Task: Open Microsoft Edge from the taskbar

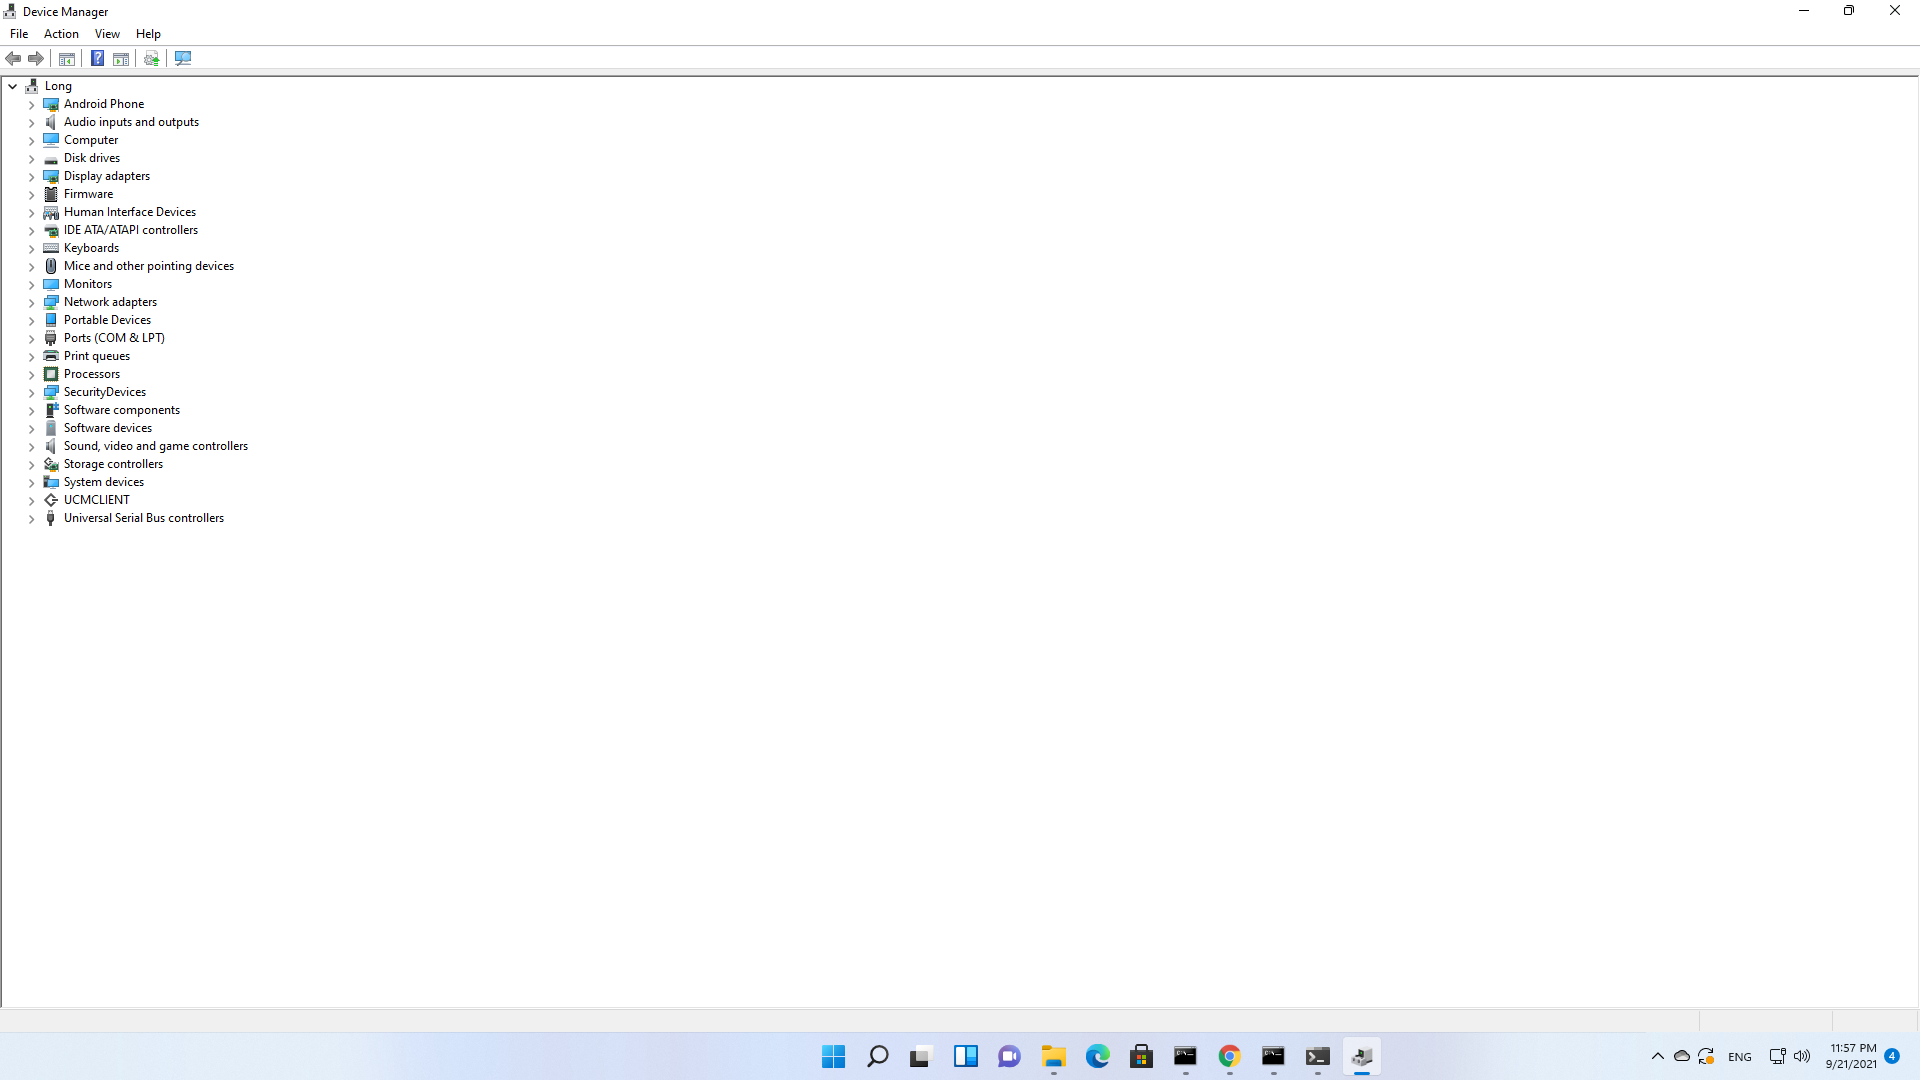Action: [x=1097, y=1056]
